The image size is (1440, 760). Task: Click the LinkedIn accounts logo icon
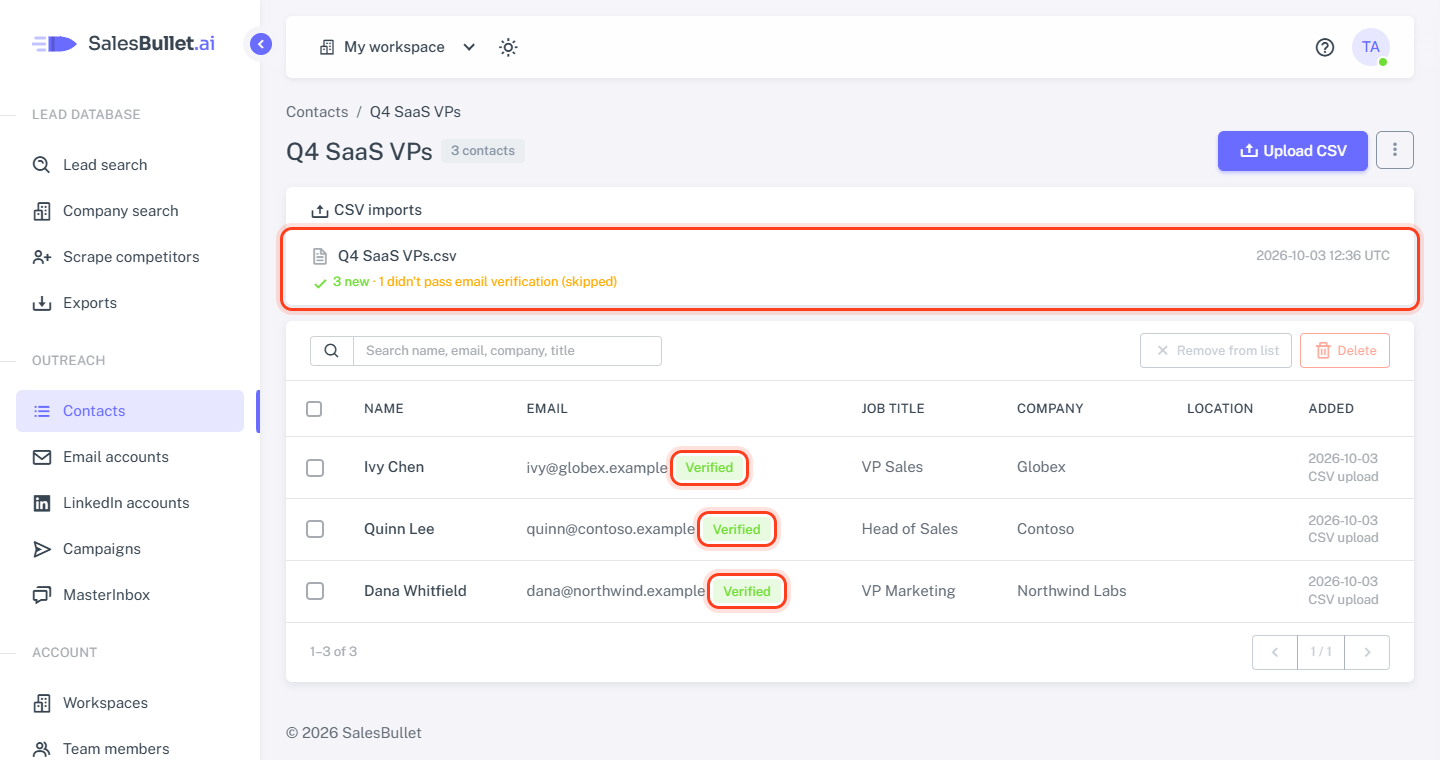click(x=42, y=503)
